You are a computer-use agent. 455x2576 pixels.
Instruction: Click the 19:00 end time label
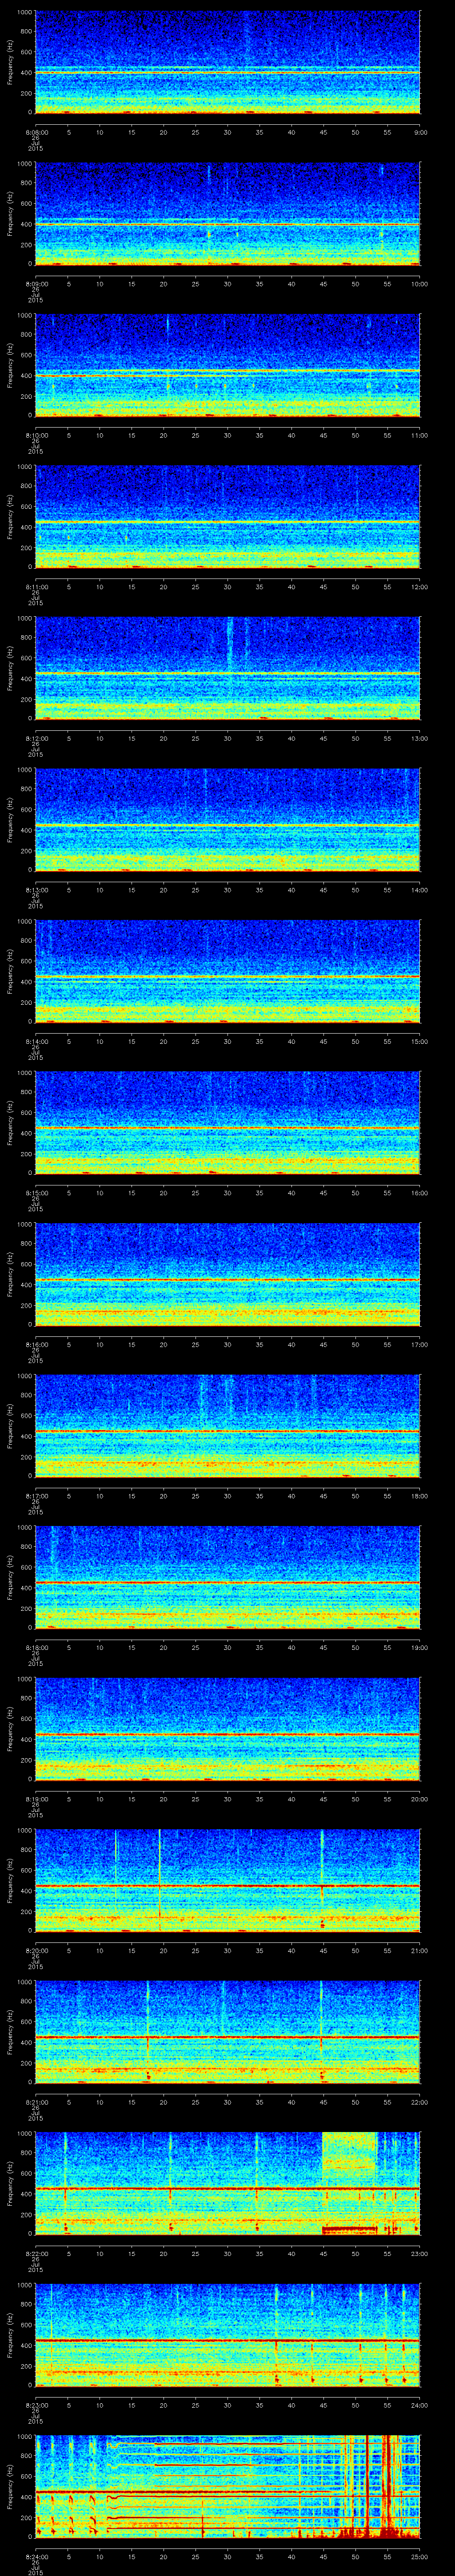[420, 1647]
